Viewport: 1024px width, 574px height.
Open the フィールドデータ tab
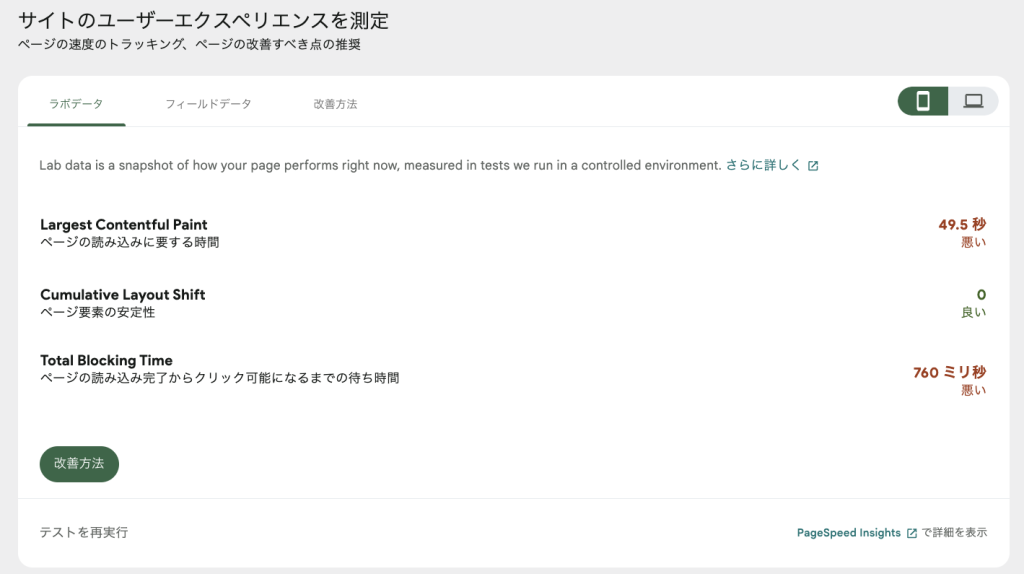click(x=208, y=104)
